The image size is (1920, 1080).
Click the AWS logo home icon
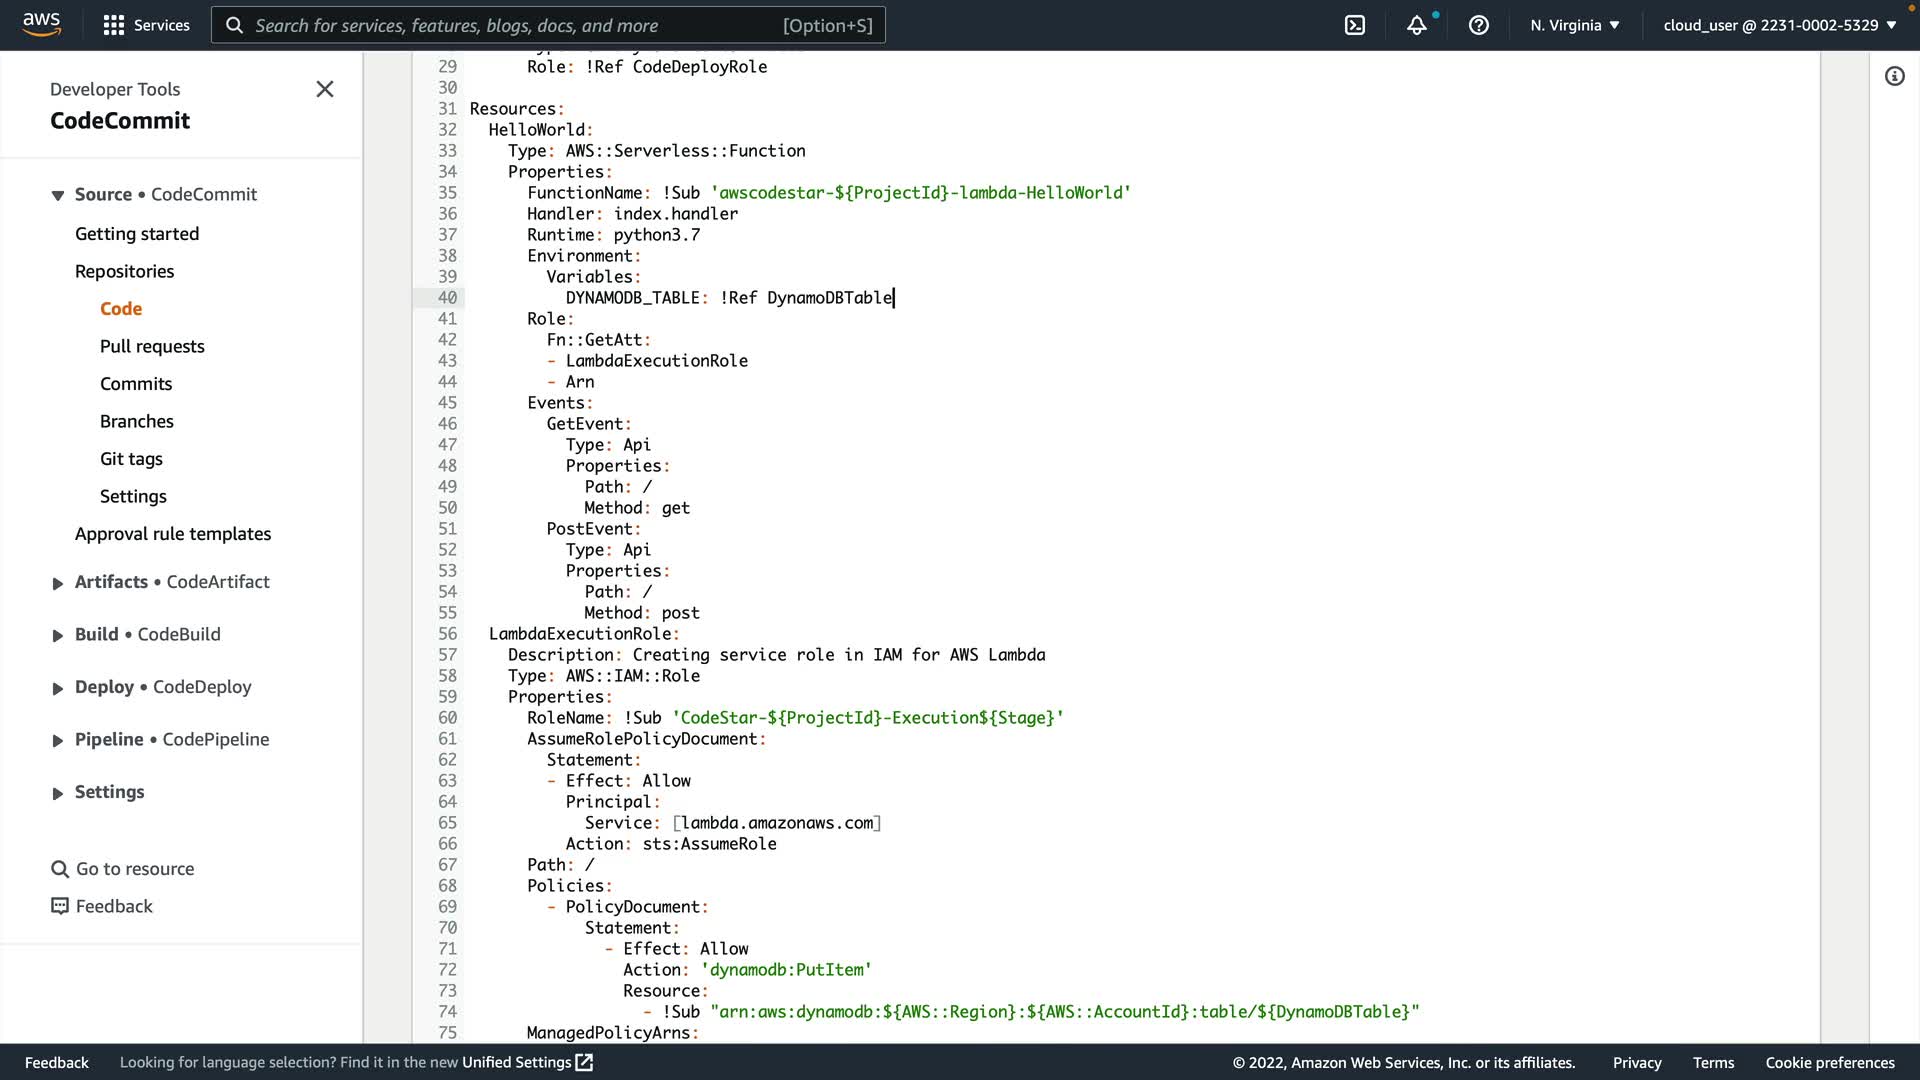coord(41,24)
